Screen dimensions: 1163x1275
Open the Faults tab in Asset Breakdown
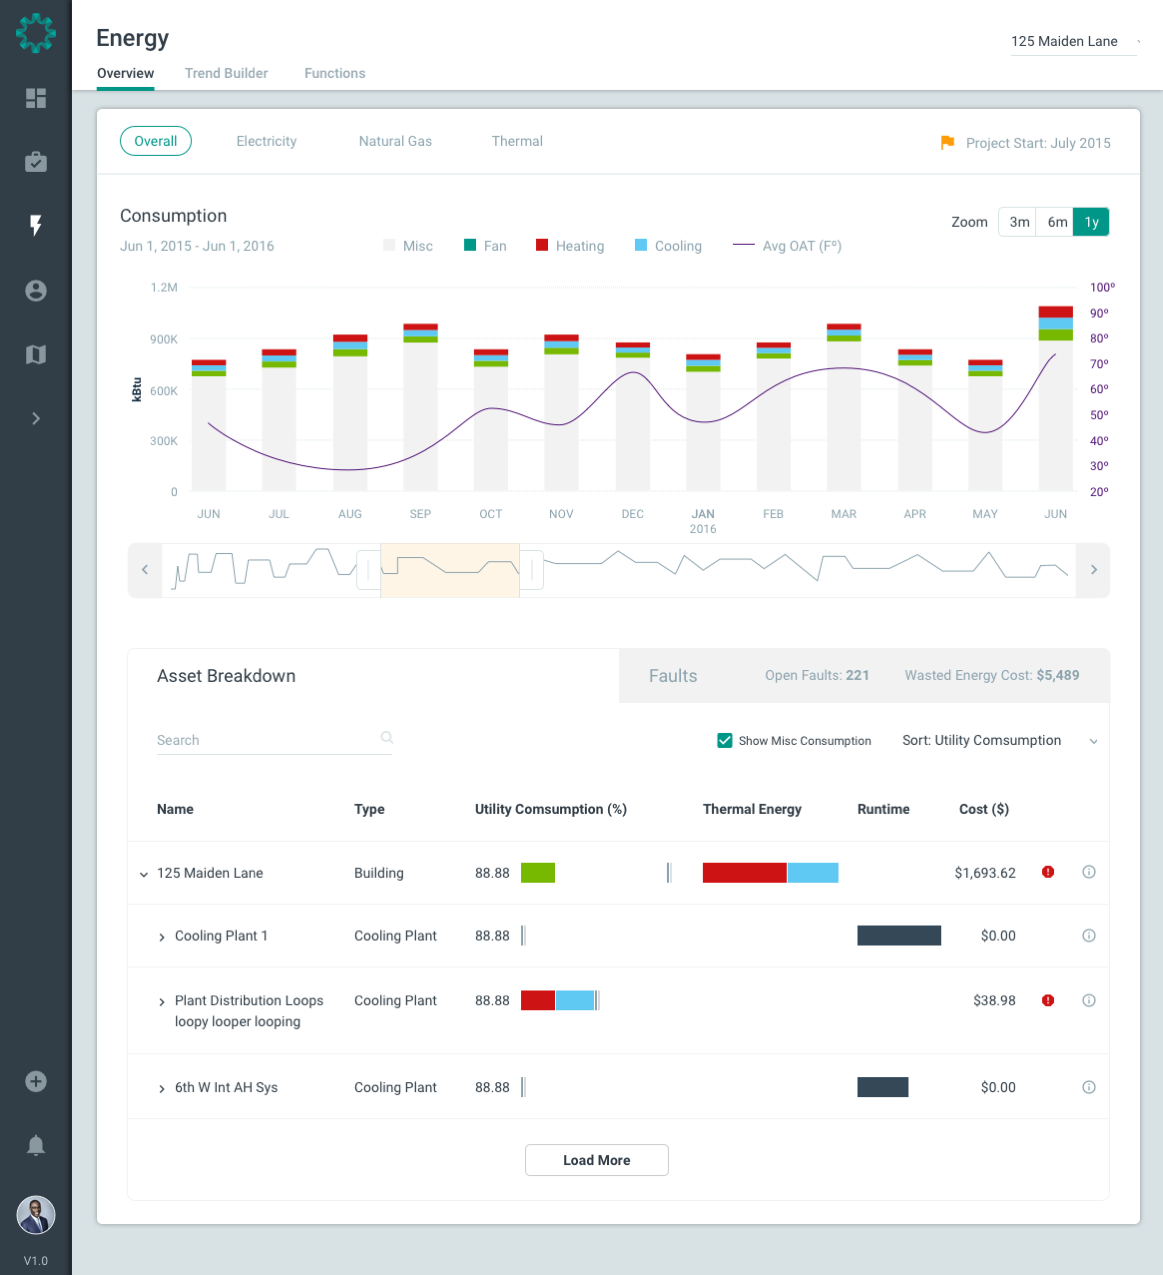tap(672, 675)
